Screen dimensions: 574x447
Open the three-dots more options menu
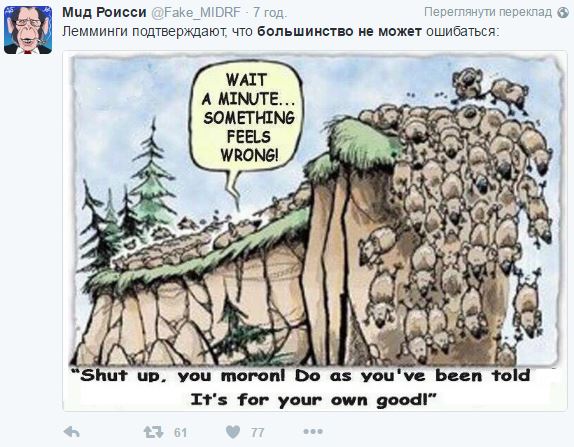[313, 432]
